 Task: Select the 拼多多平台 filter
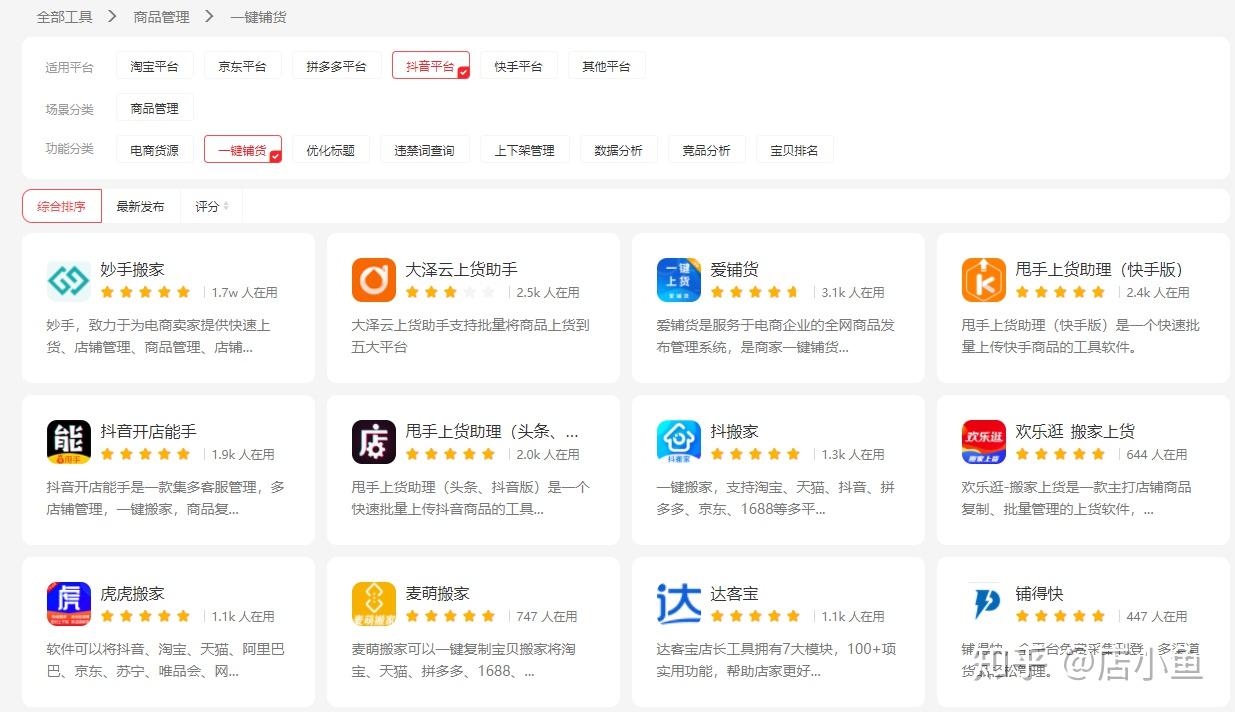[x=336, y=66]
